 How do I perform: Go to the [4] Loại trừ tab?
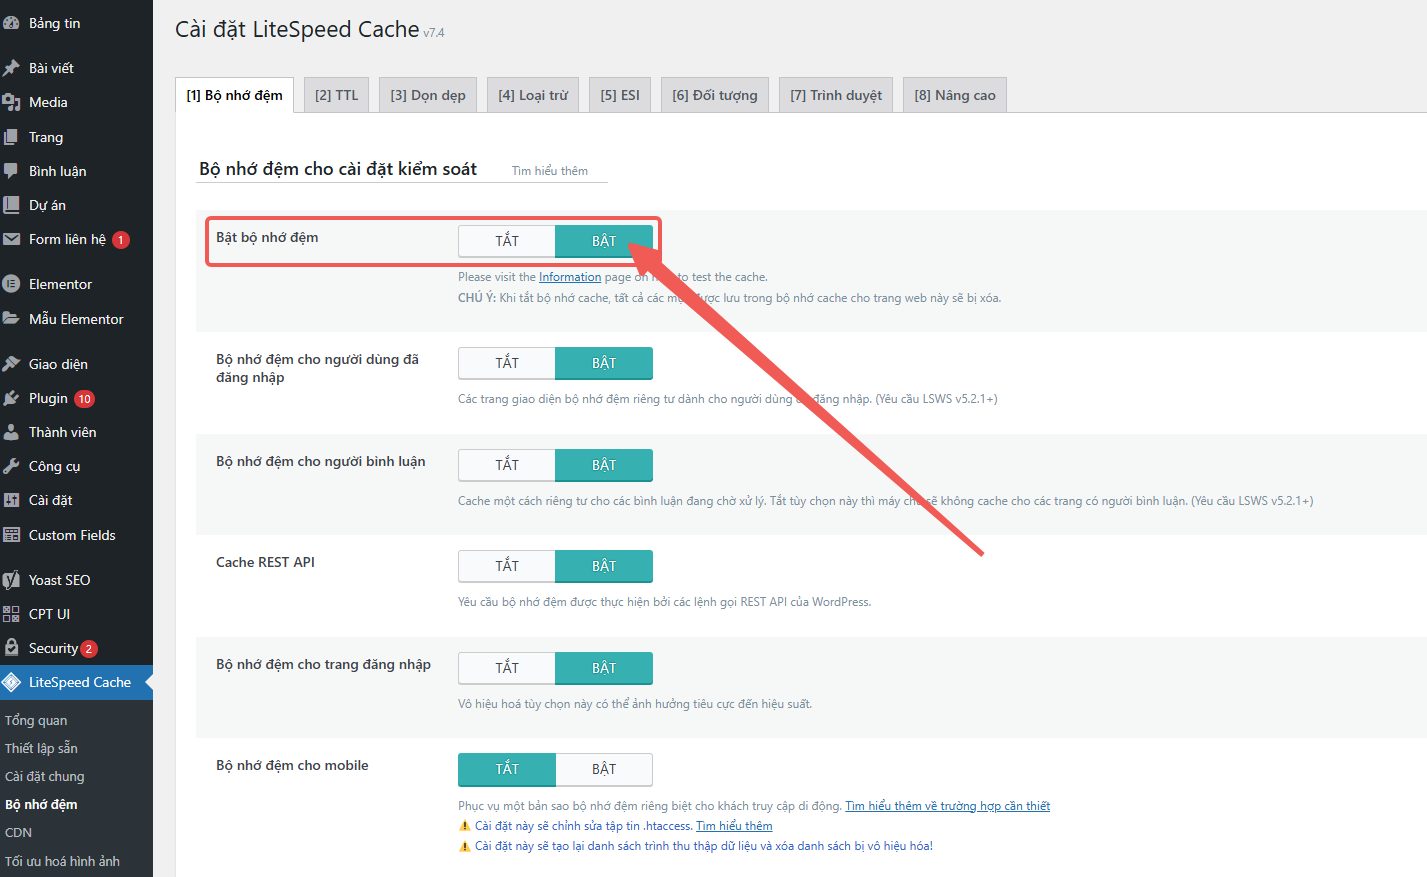tap(533, 95)
